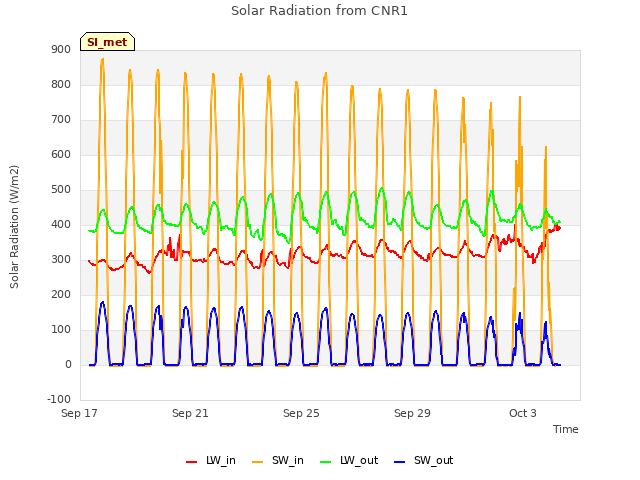
Task: Click the 700 y-axis tick label
Action: [x=61, y=120]
